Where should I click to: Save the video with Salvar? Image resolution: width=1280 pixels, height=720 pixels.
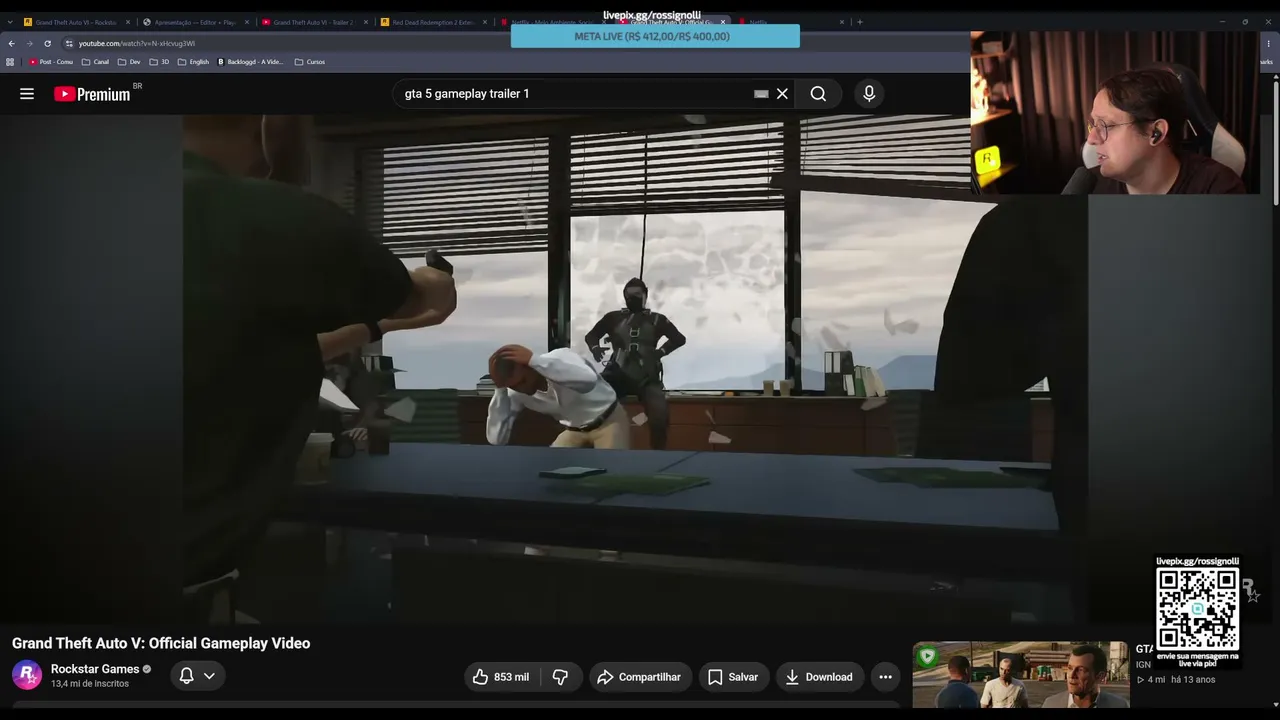(733, 677)
